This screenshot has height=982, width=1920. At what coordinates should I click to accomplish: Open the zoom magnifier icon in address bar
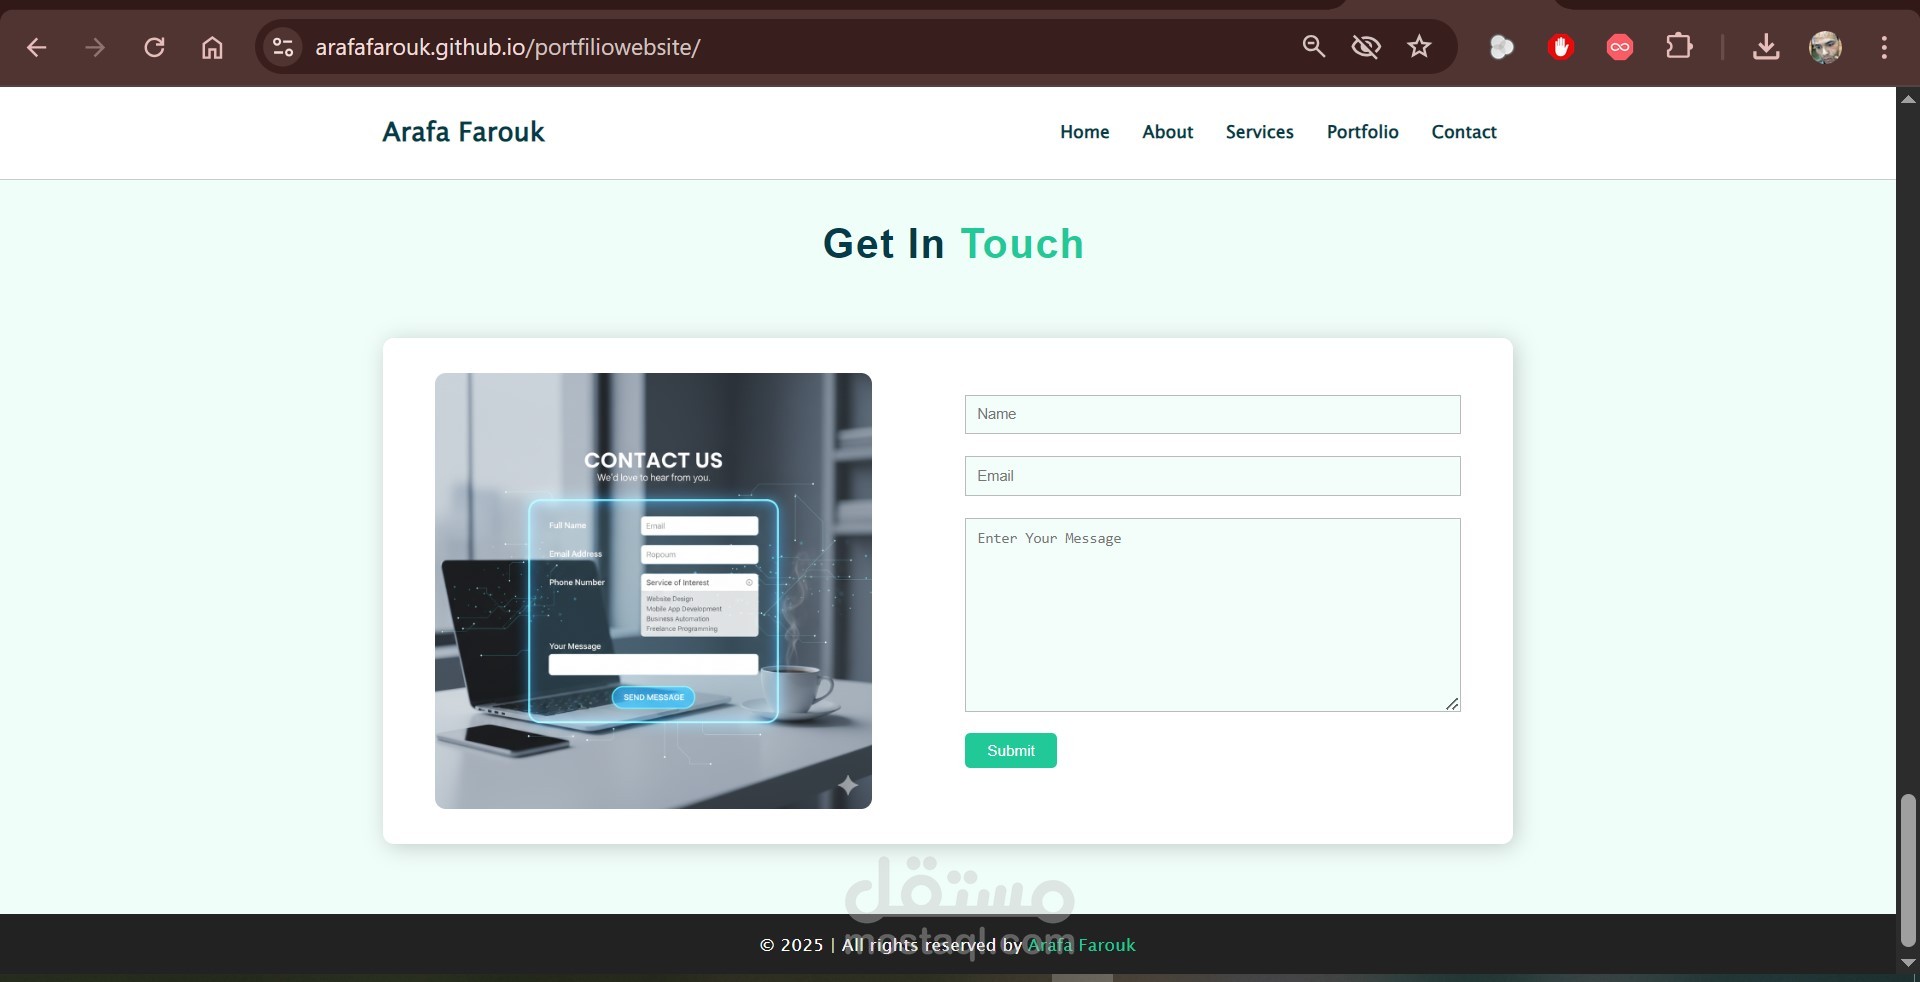click(1314, 46)
